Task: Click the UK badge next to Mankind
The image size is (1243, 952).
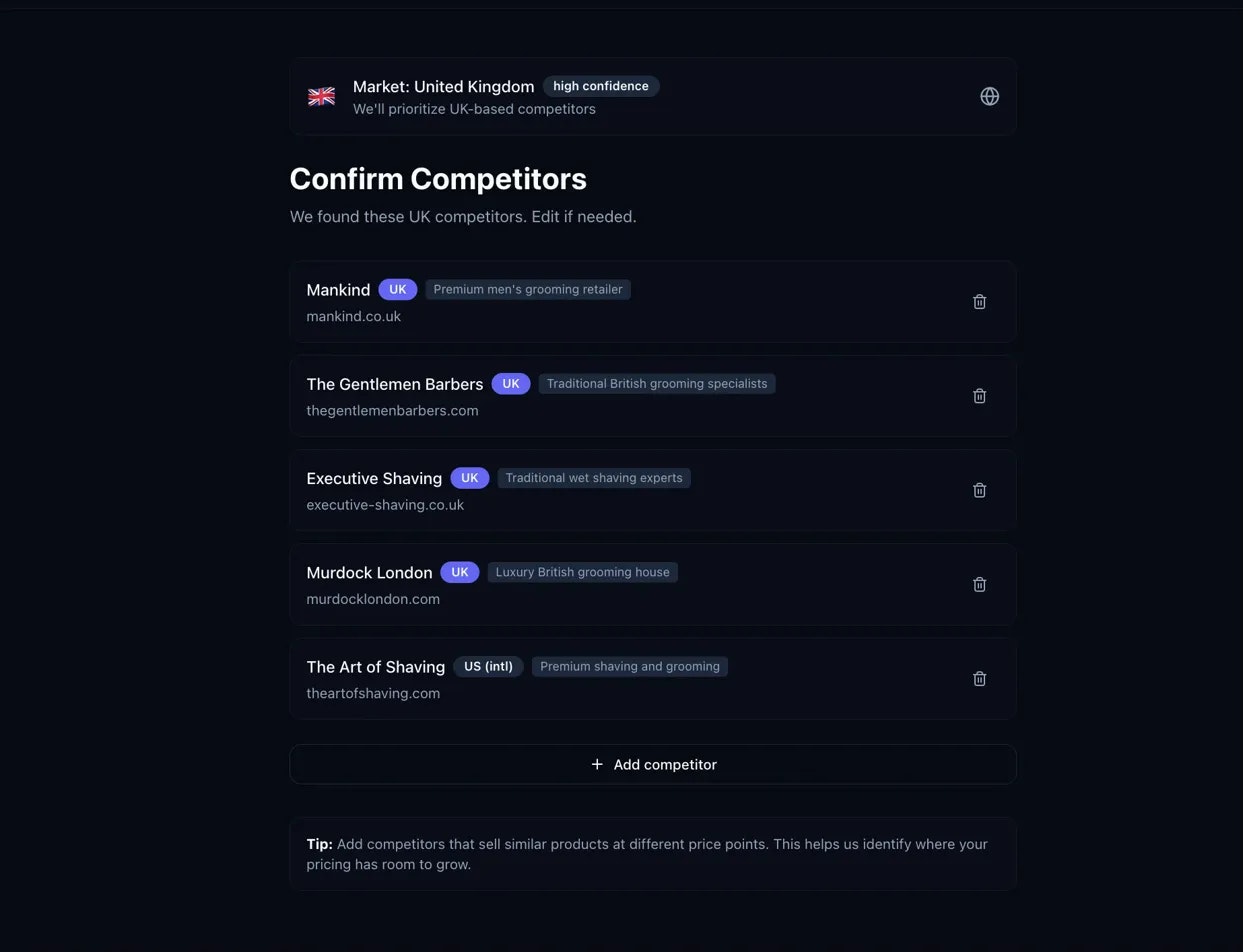Action: 397,289
